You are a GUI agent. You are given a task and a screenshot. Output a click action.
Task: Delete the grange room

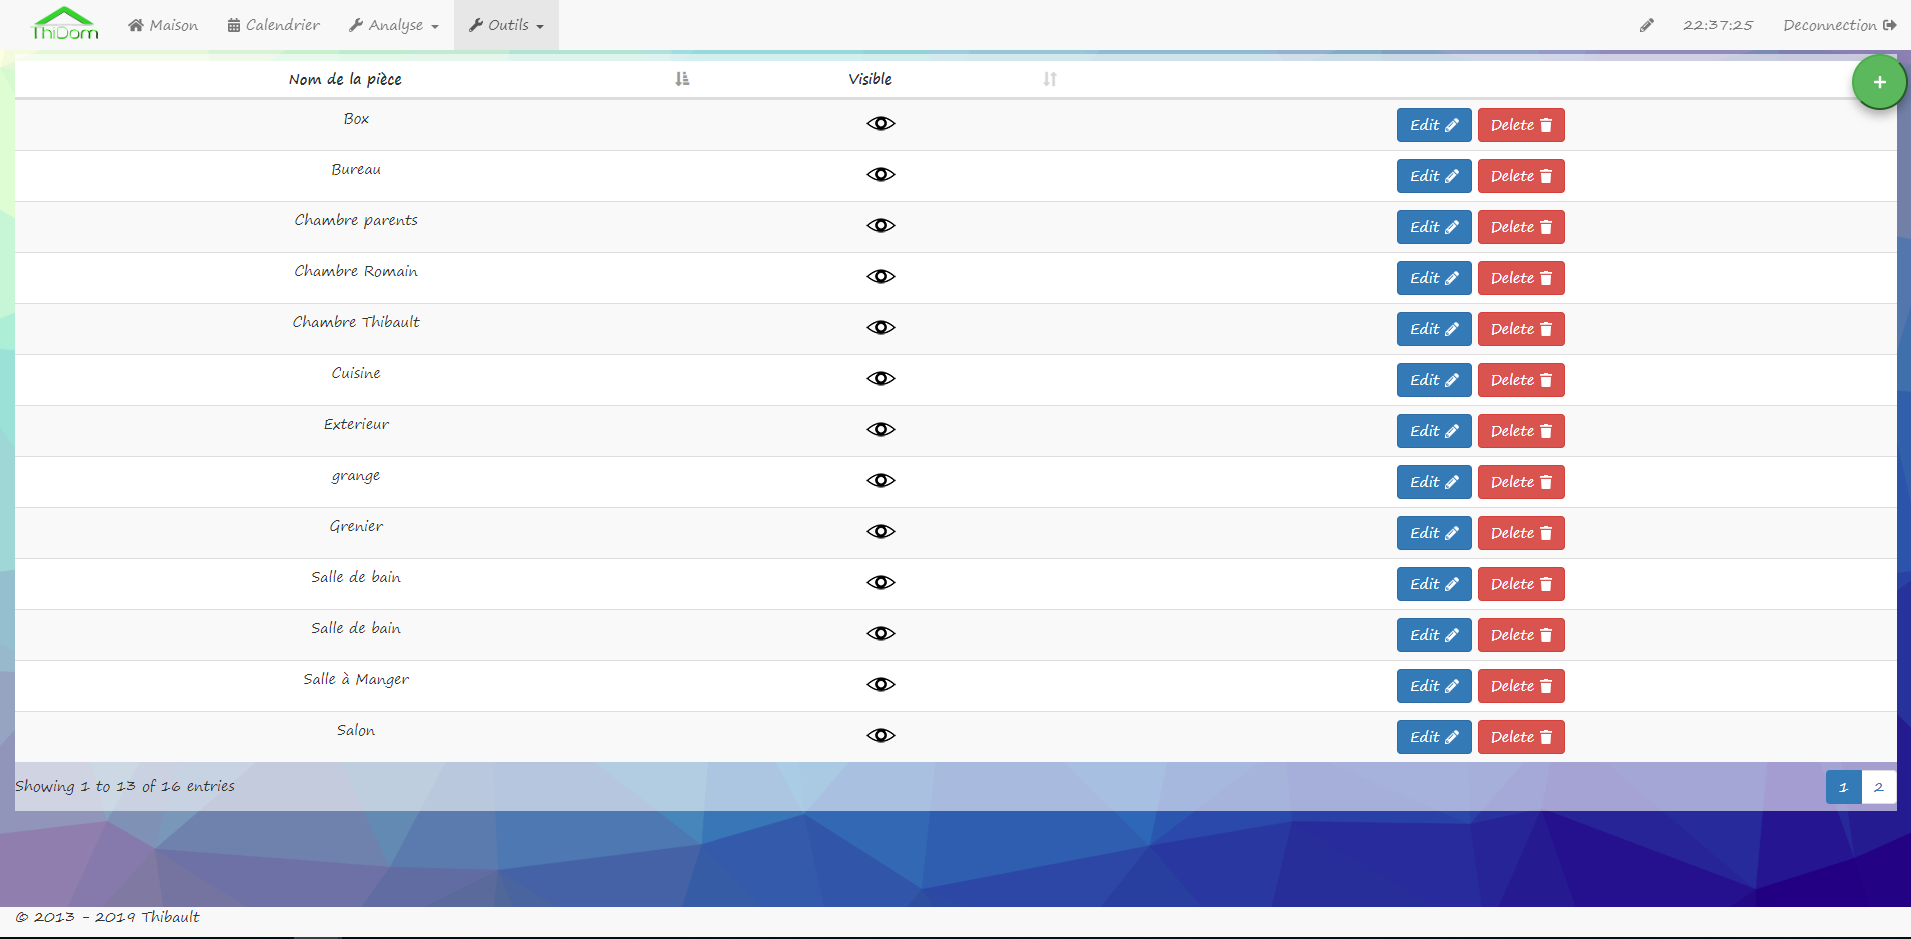point(1521,482)
